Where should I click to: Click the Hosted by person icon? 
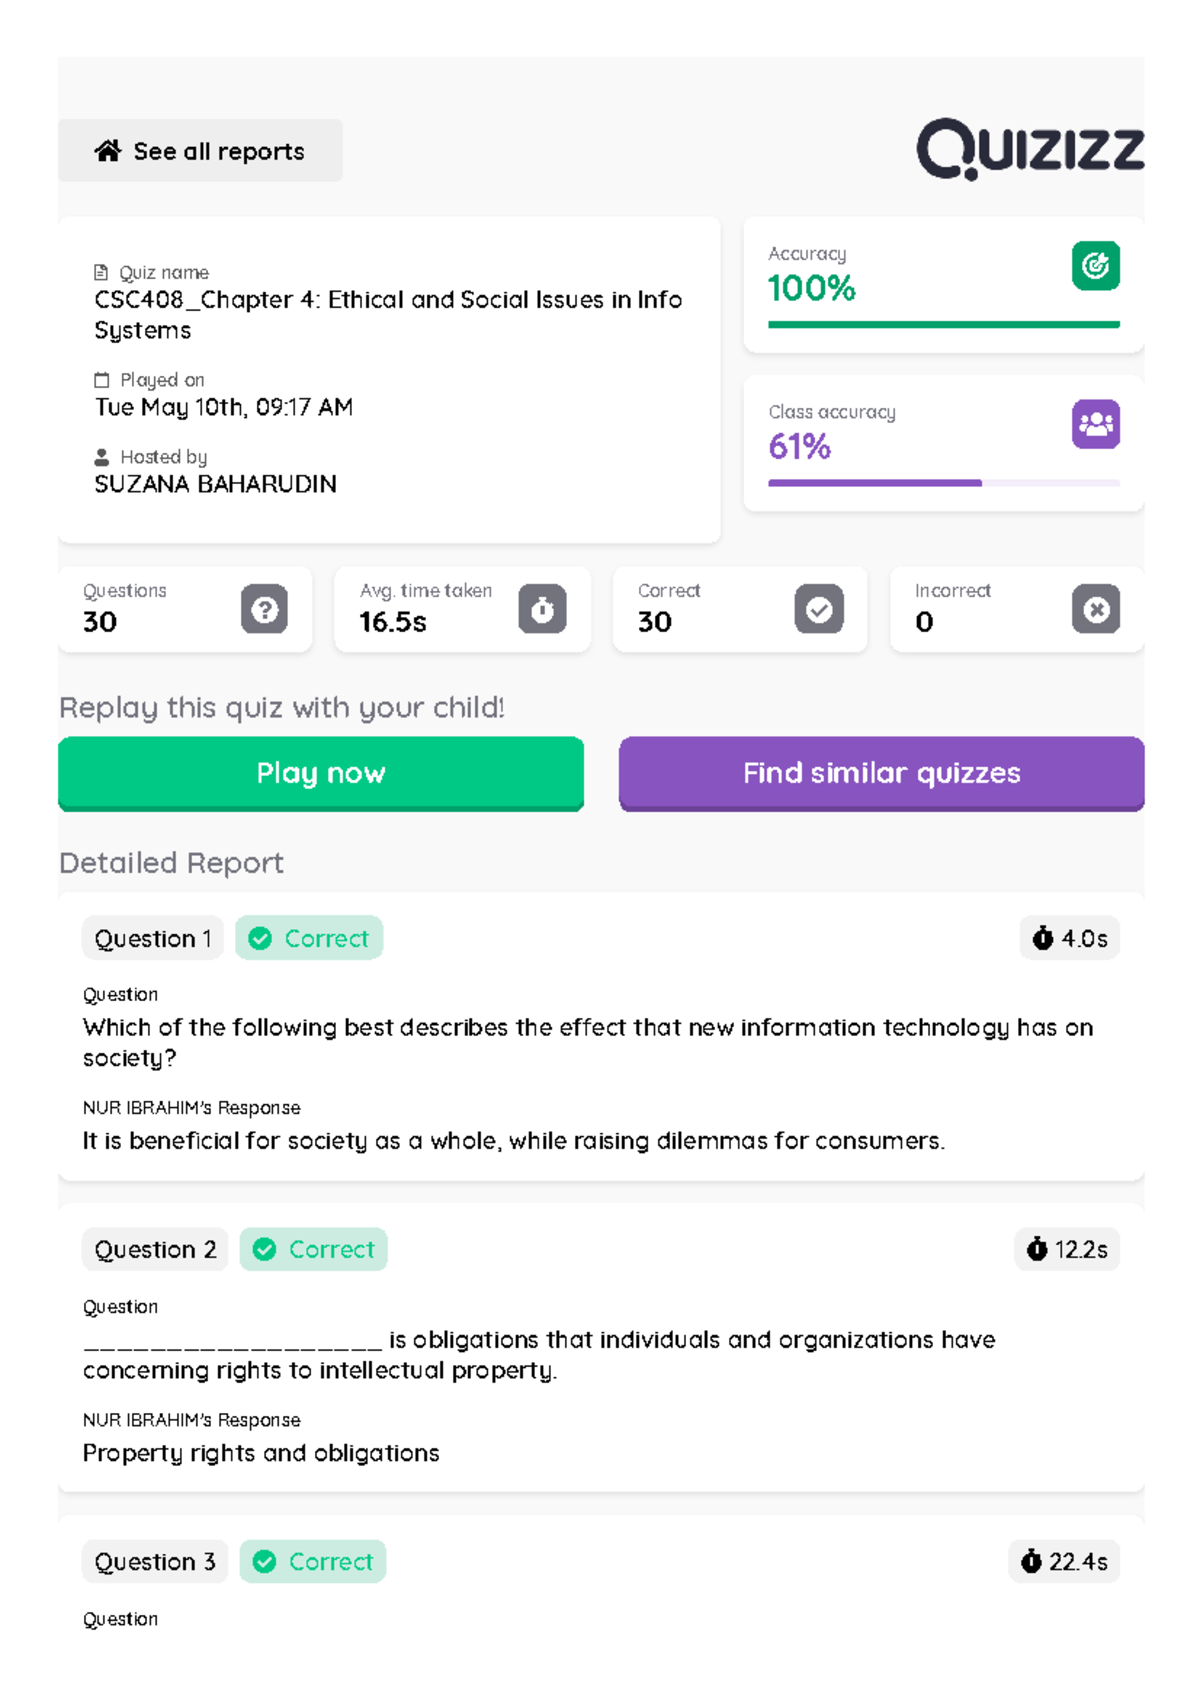pos(103,456)
